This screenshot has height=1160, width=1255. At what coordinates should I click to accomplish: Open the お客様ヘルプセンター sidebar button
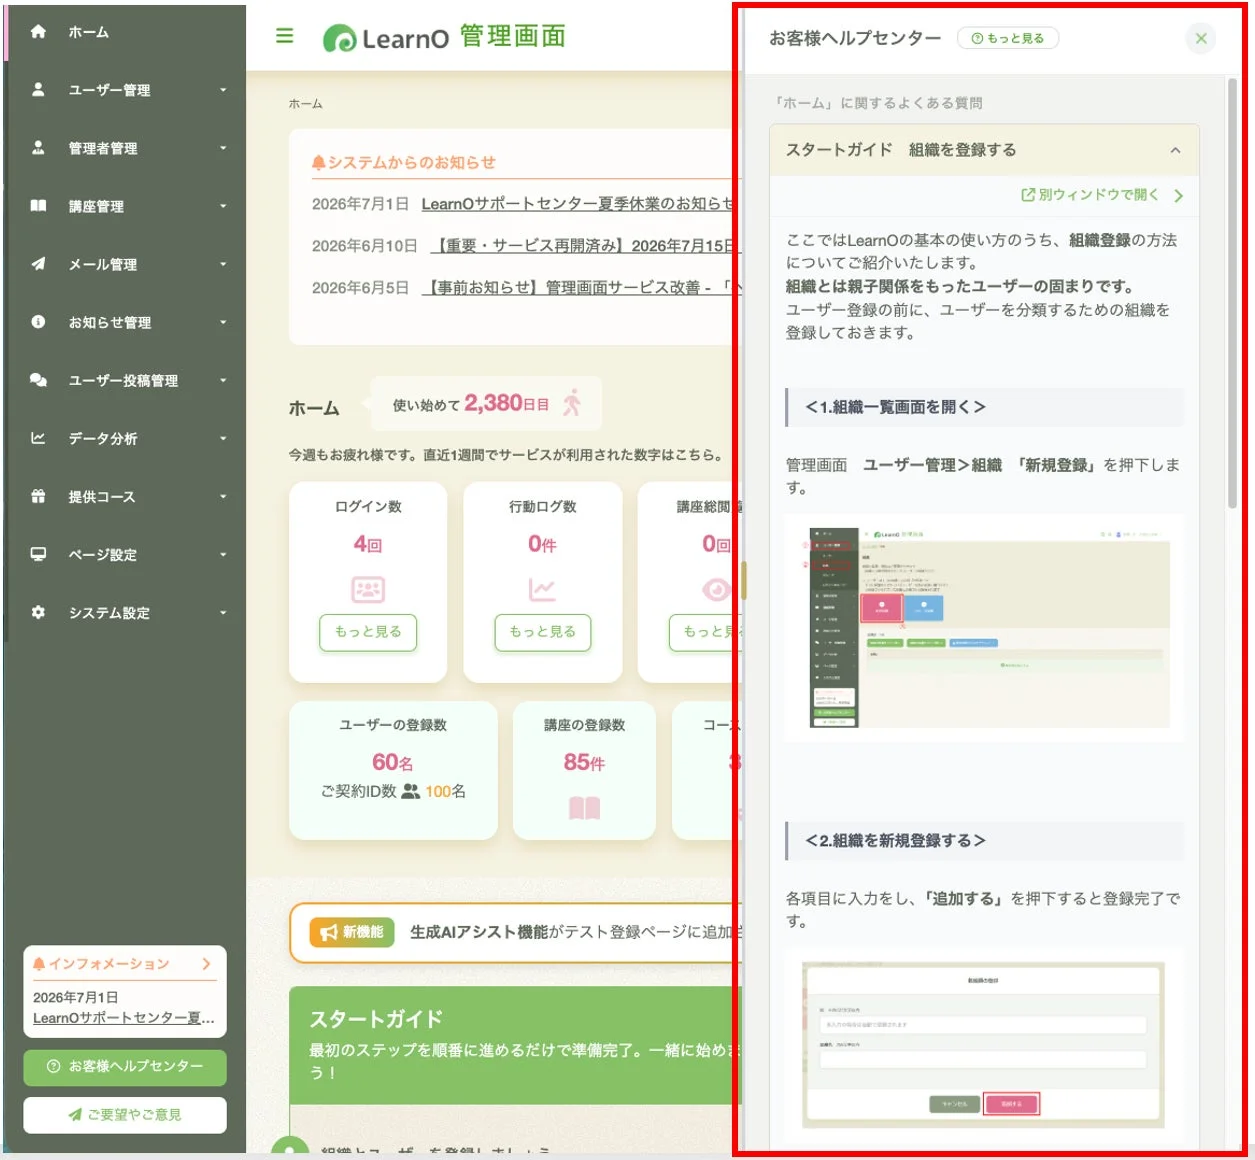click(125, 1067)
